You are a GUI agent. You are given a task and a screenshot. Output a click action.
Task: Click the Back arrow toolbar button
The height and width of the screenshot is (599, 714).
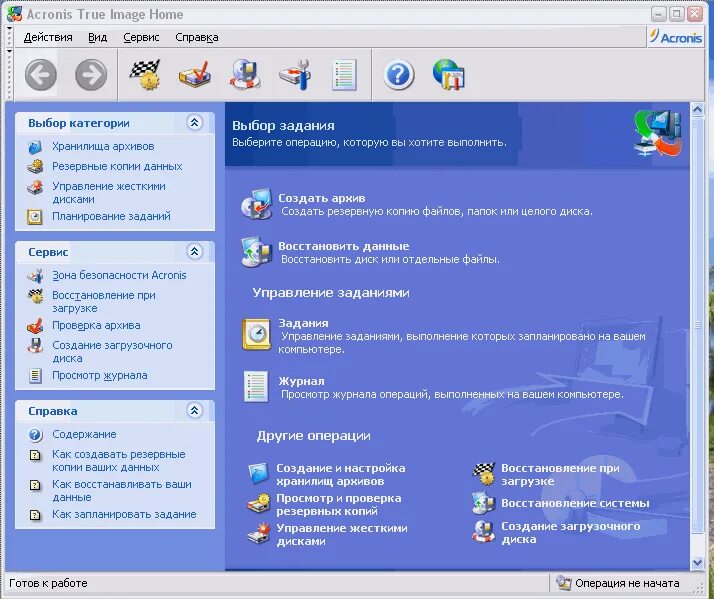pos(41,75)
